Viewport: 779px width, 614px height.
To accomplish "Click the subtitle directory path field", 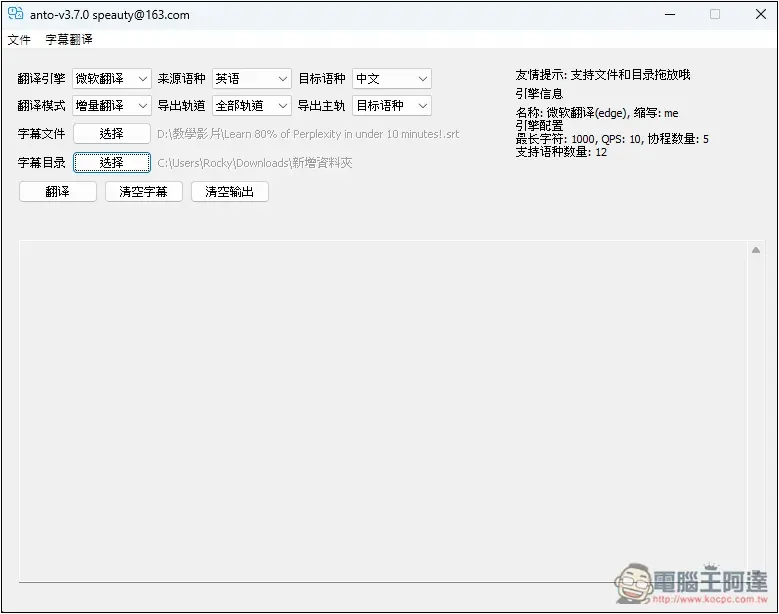I will click(x=255, y=163).
